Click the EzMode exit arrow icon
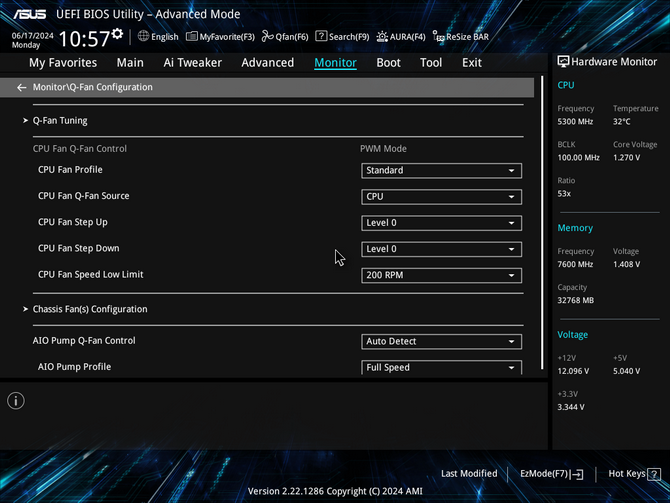This screenshot has height=503, width=670. click(577, 474)
